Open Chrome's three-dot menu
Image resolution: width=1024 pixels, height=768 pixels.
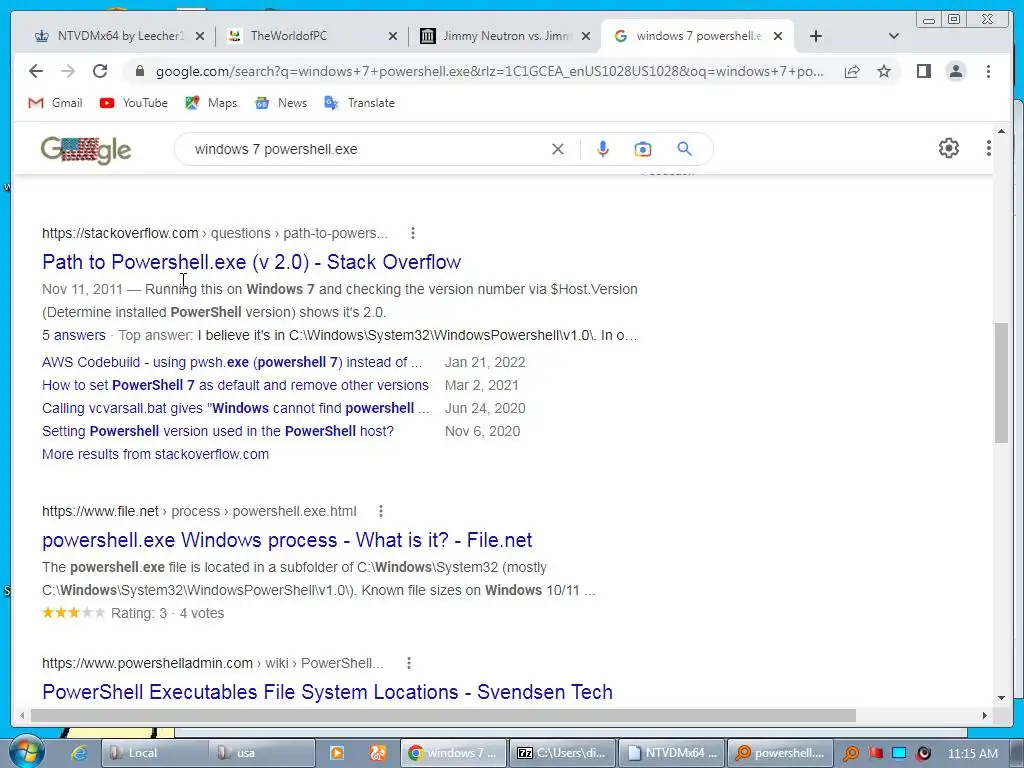click(x=988, y=71)
